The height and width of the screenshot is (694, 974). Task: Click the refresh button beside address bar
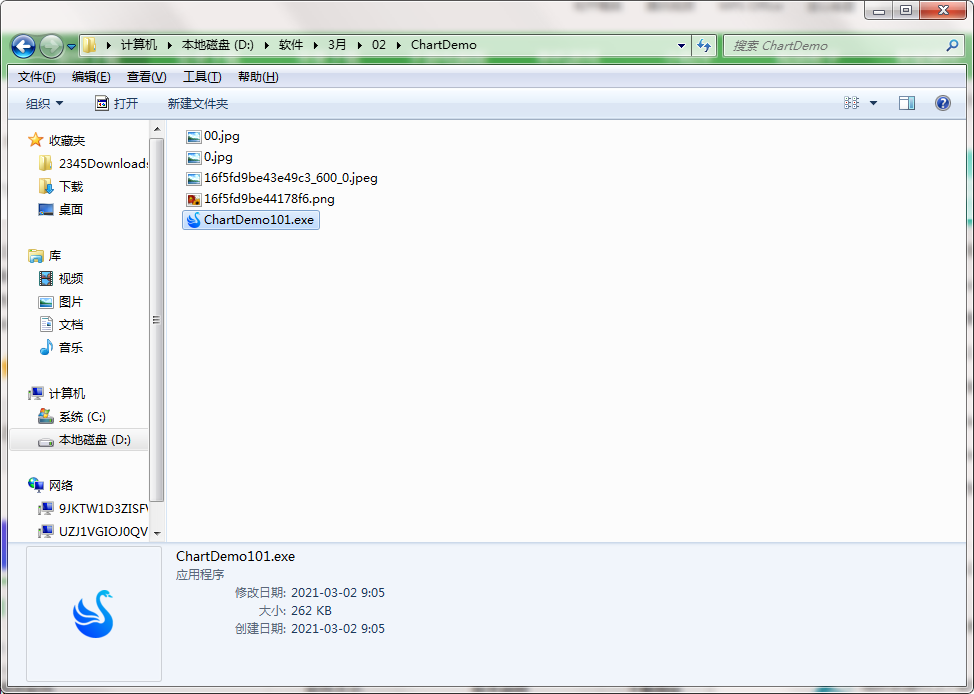pyautogui.click(x=705, y=46)
